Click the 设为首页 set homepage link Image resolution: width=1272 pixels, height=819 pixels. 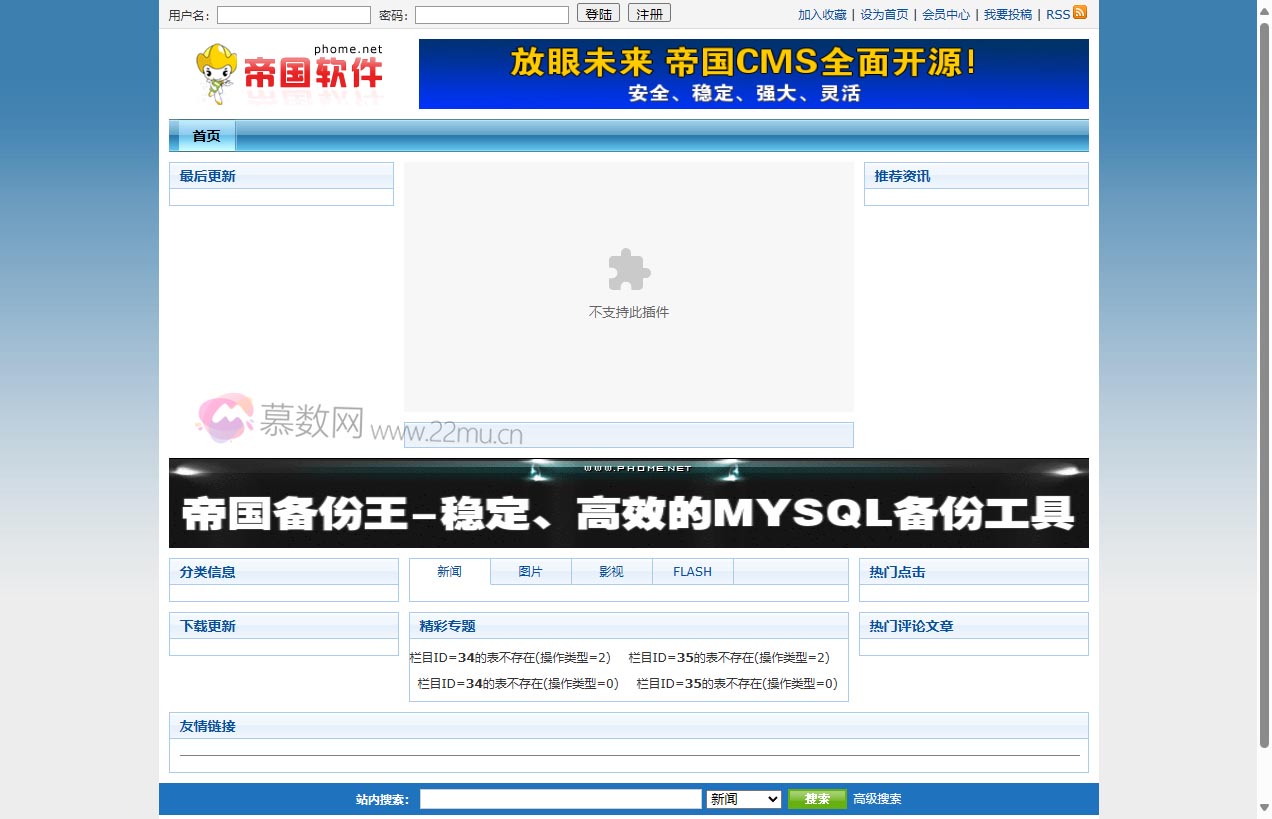pos(884,14)
